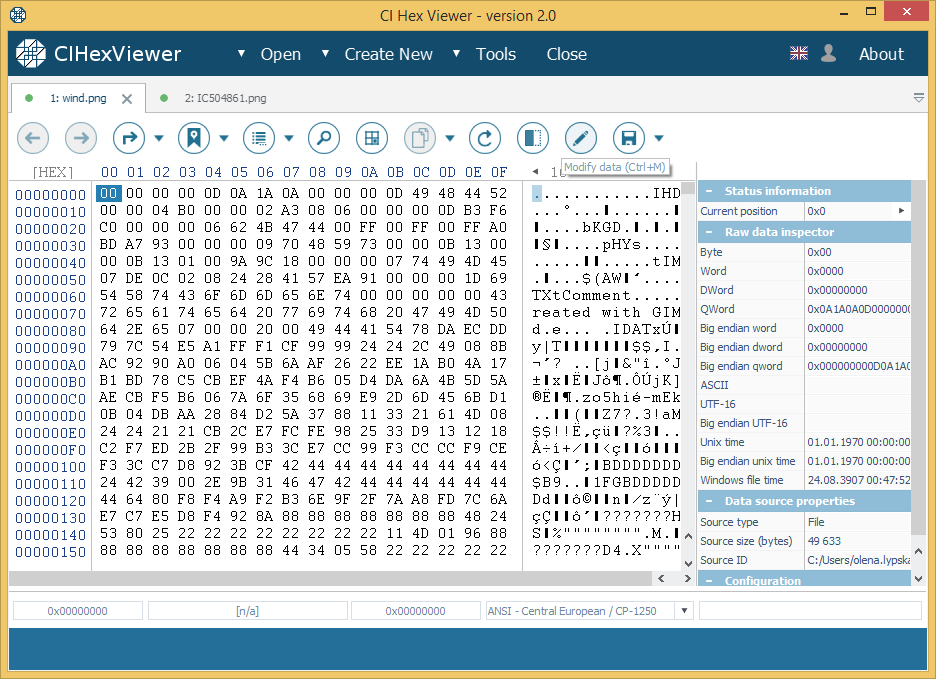Collapse the Configuration section

(709, 580)
